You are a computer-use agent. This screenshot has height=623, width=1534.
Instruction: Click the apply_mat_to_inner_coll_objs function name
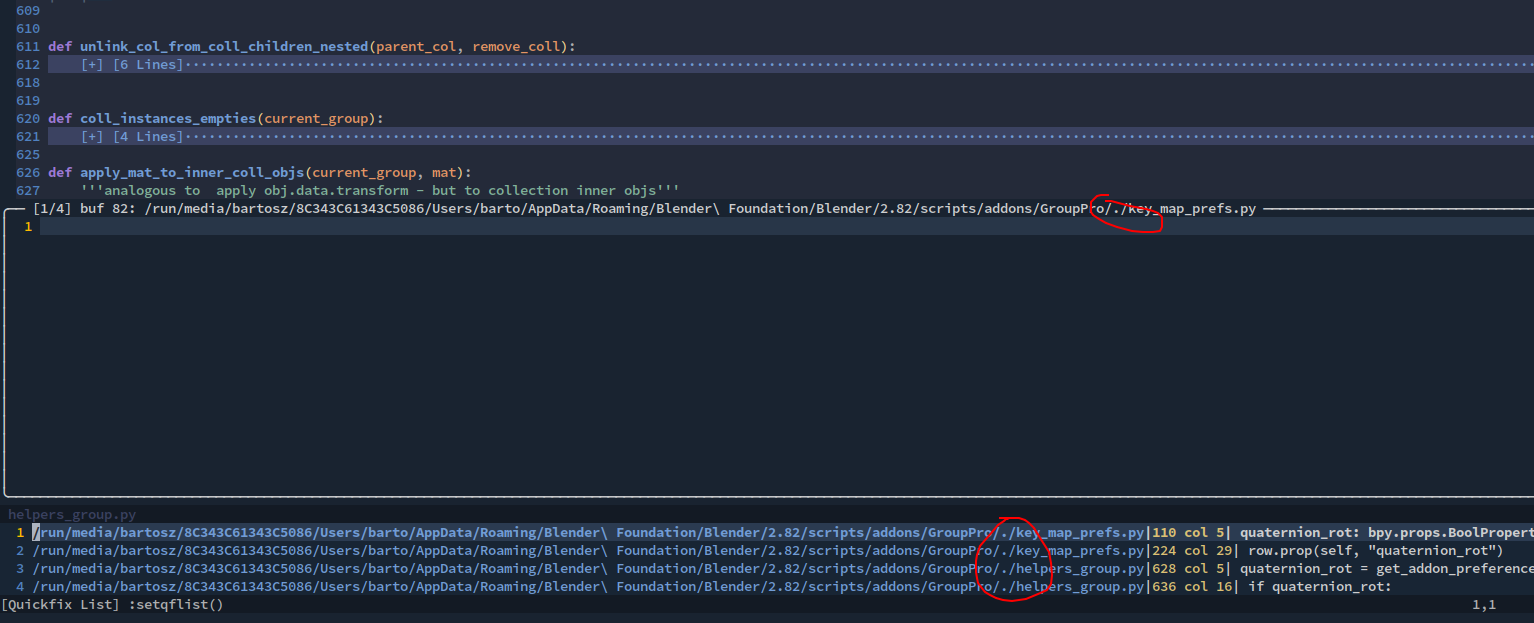(192, 173)
